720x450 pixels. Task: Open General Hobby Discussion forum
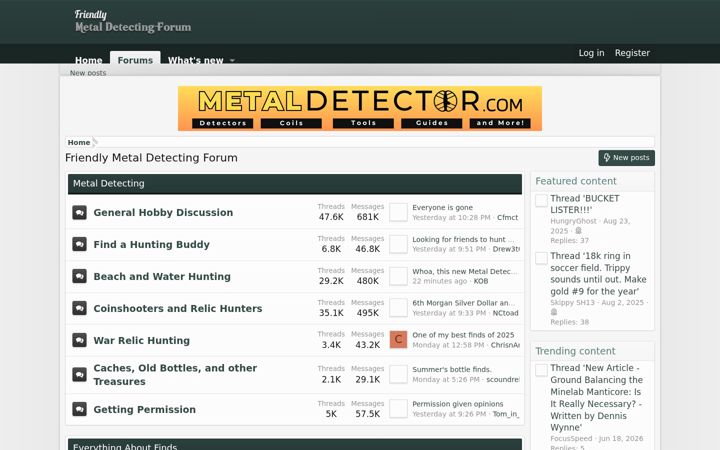tap(163, 213)
